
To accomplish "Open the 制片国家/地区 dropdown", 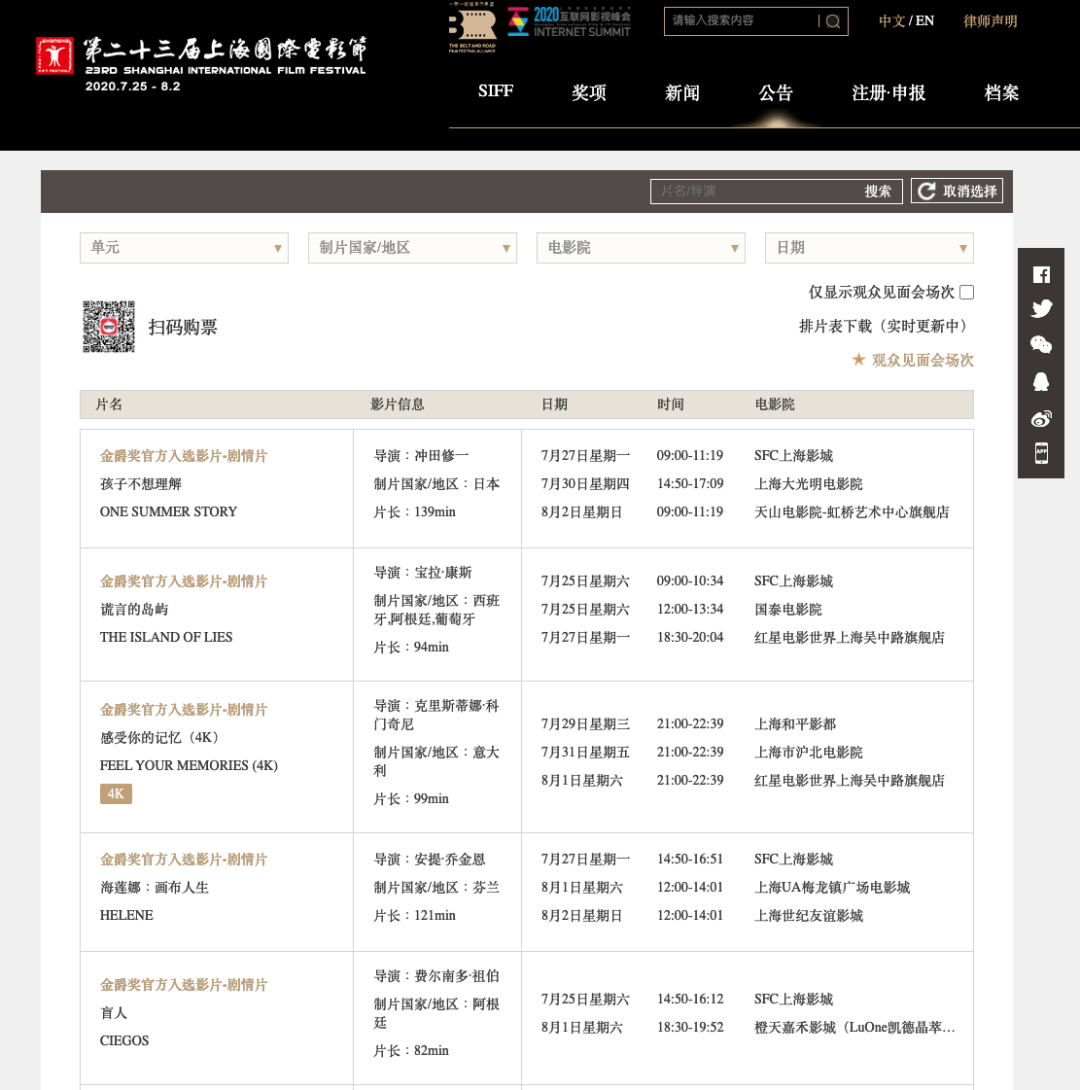I will click(x=412, y=247).
